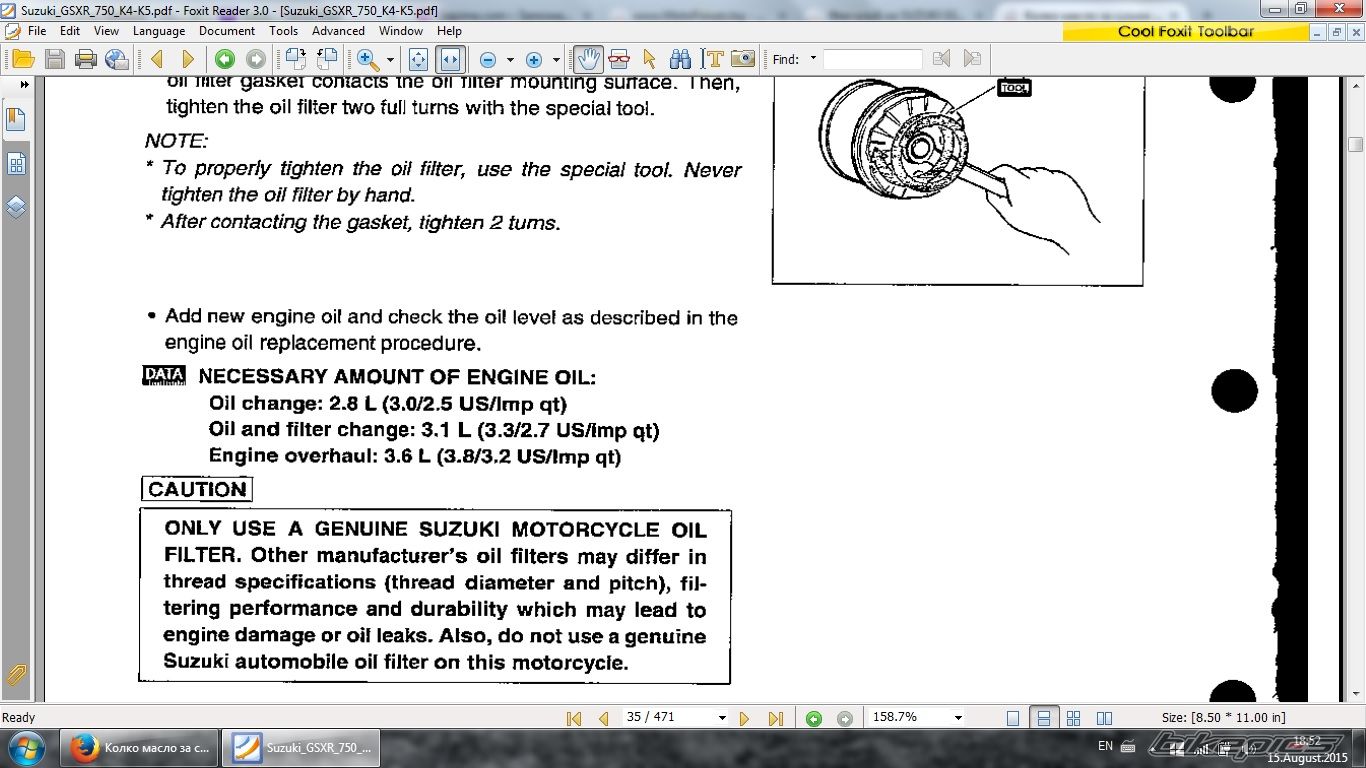
Task: Open Search with the binoculars icon
Action: point(680,59)
